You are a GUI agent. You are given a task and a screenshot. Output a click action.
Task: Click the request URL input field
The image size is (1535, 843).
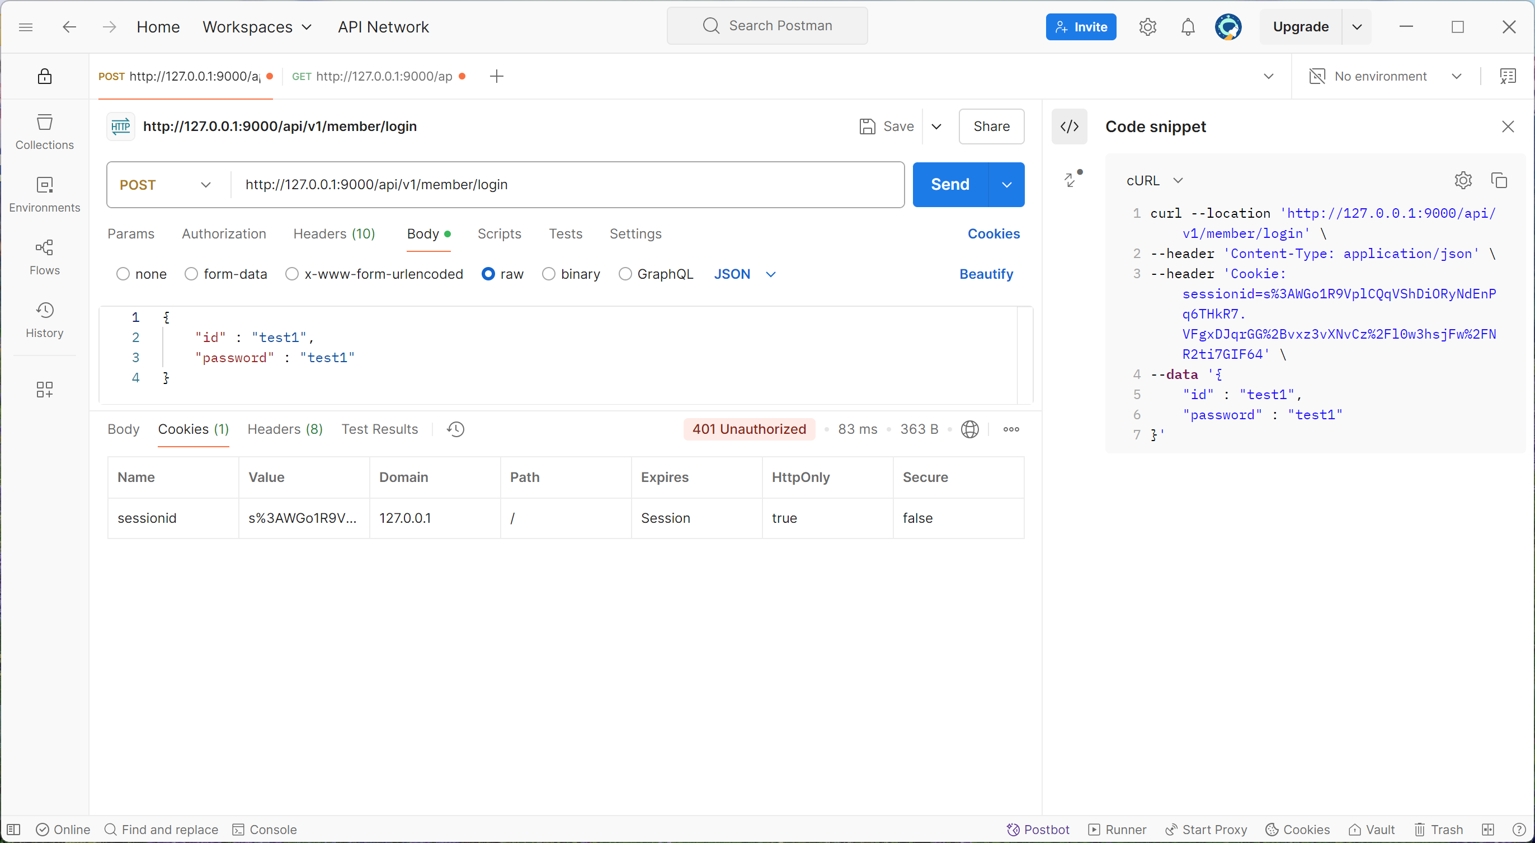tap(568, 185)
